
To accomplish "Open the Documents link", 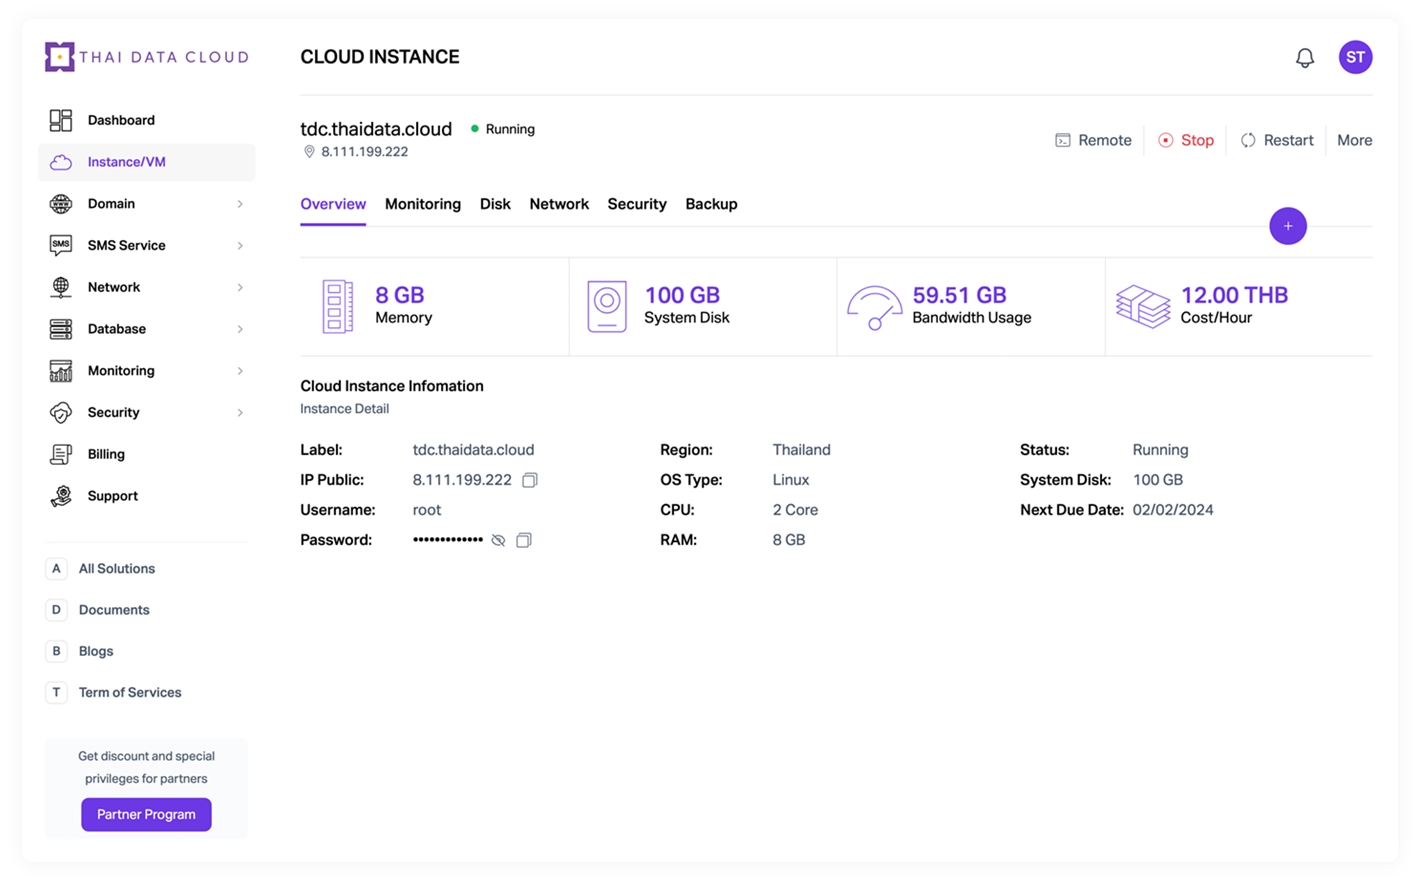I will 114,610.
